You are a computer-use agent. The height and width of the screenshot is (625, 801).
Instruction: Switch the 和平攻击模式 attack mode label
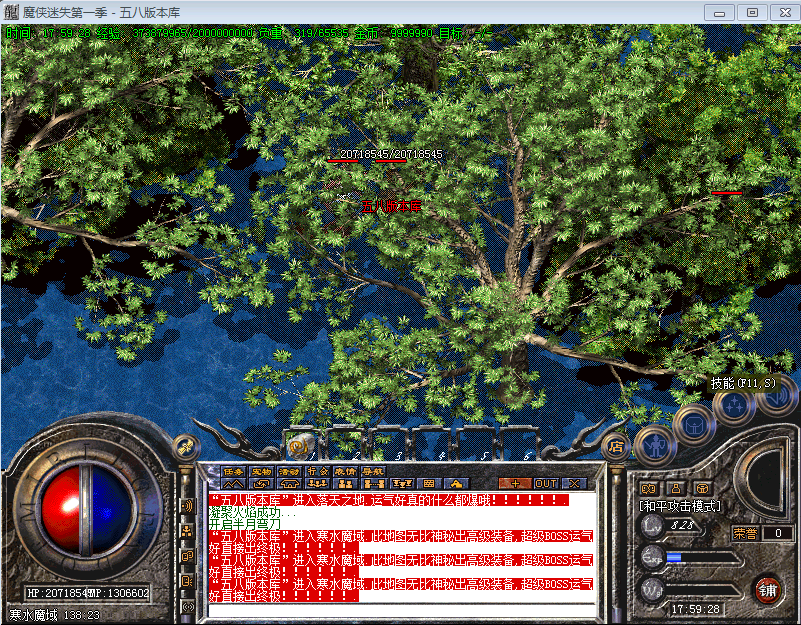point(680,506)
